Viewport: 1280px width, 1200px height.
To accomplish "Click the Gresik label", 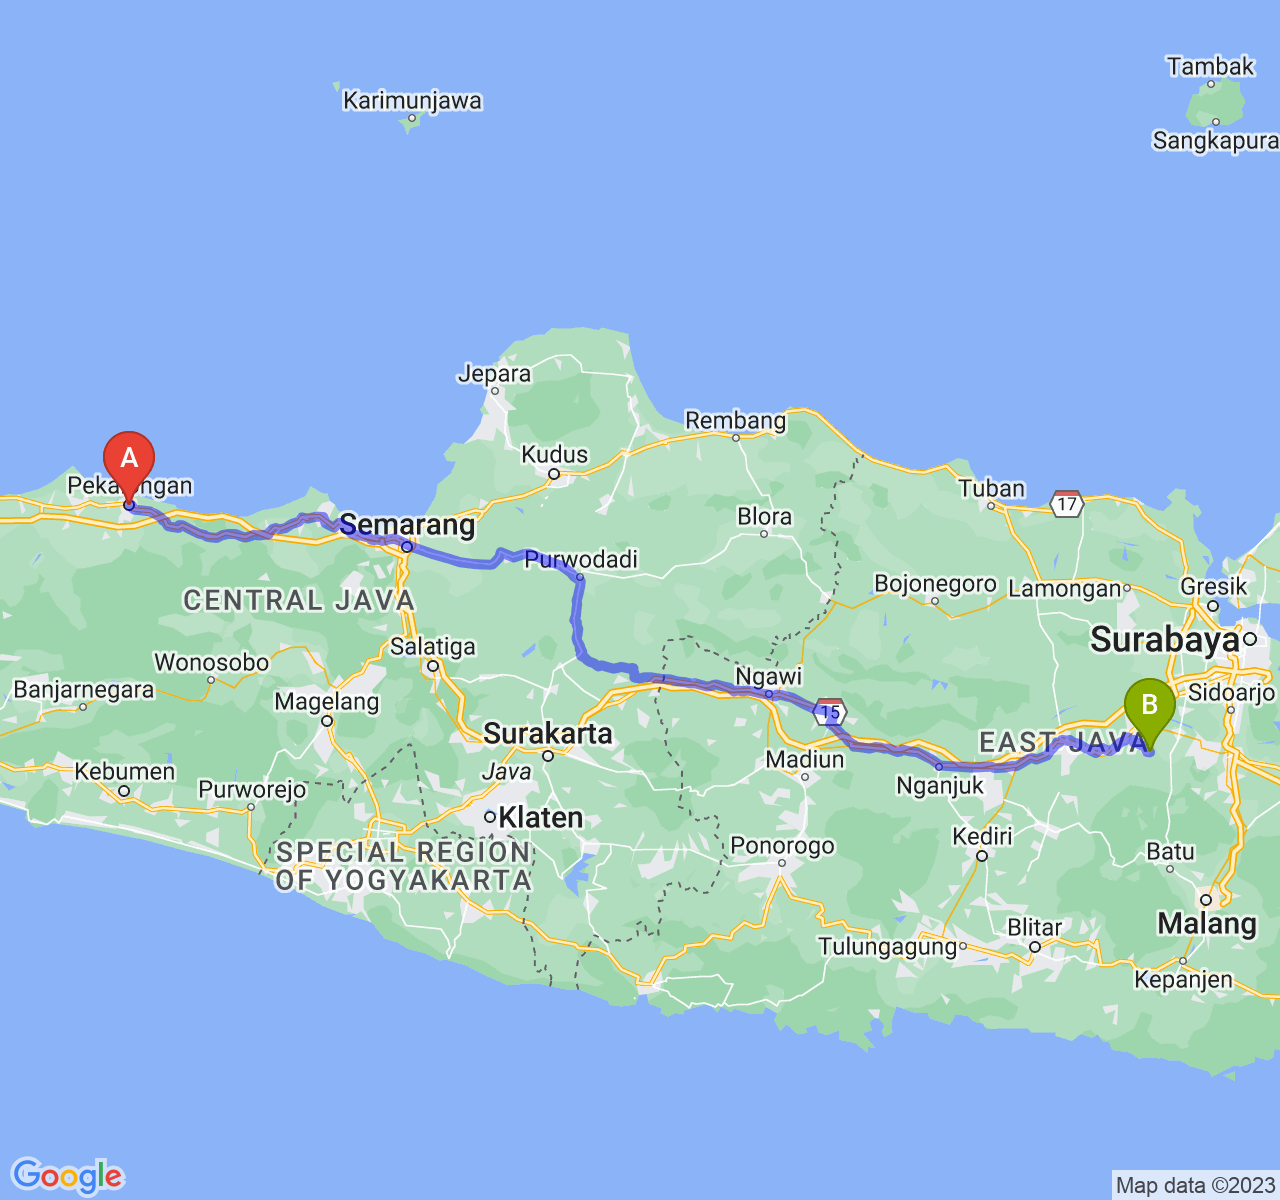I will pyautogui.click(x=1214, y=587).
